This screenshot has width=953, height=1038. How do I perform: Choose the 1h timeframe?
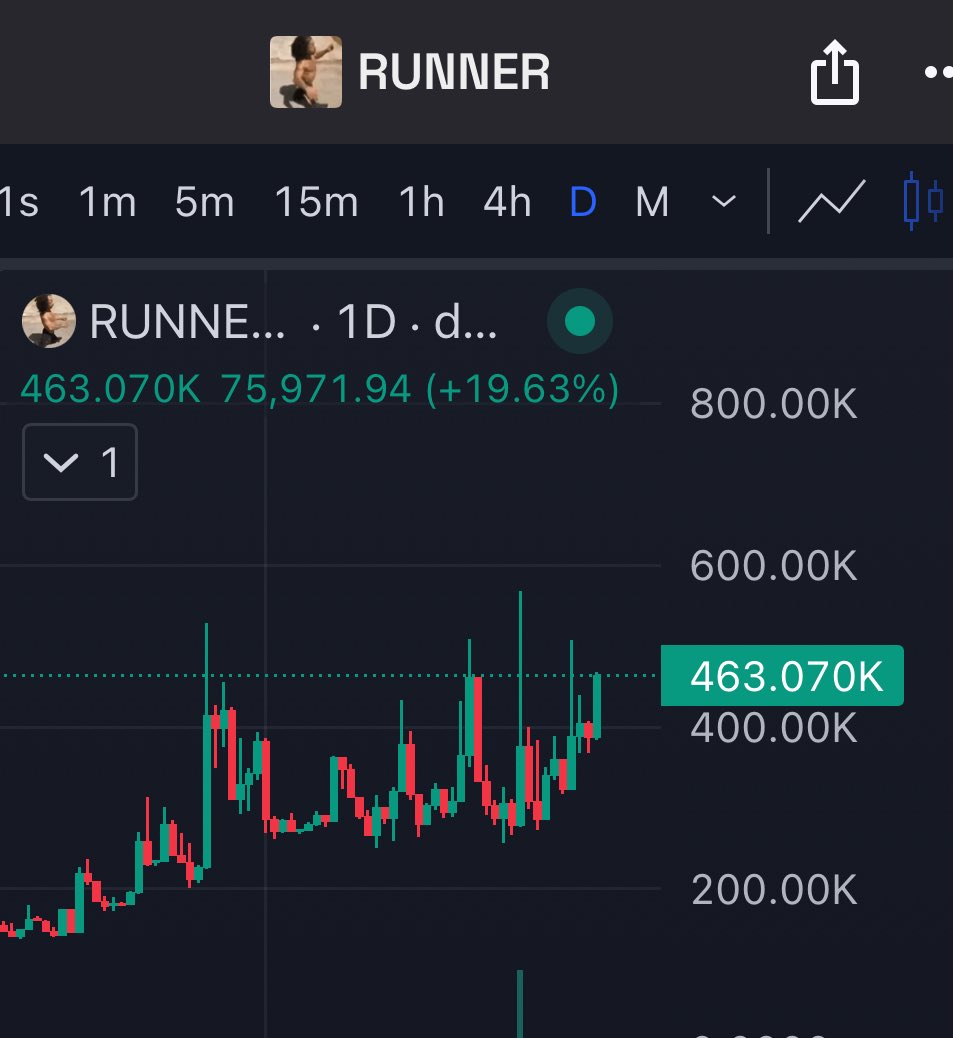pyautogui.click(x=421, y=202)
